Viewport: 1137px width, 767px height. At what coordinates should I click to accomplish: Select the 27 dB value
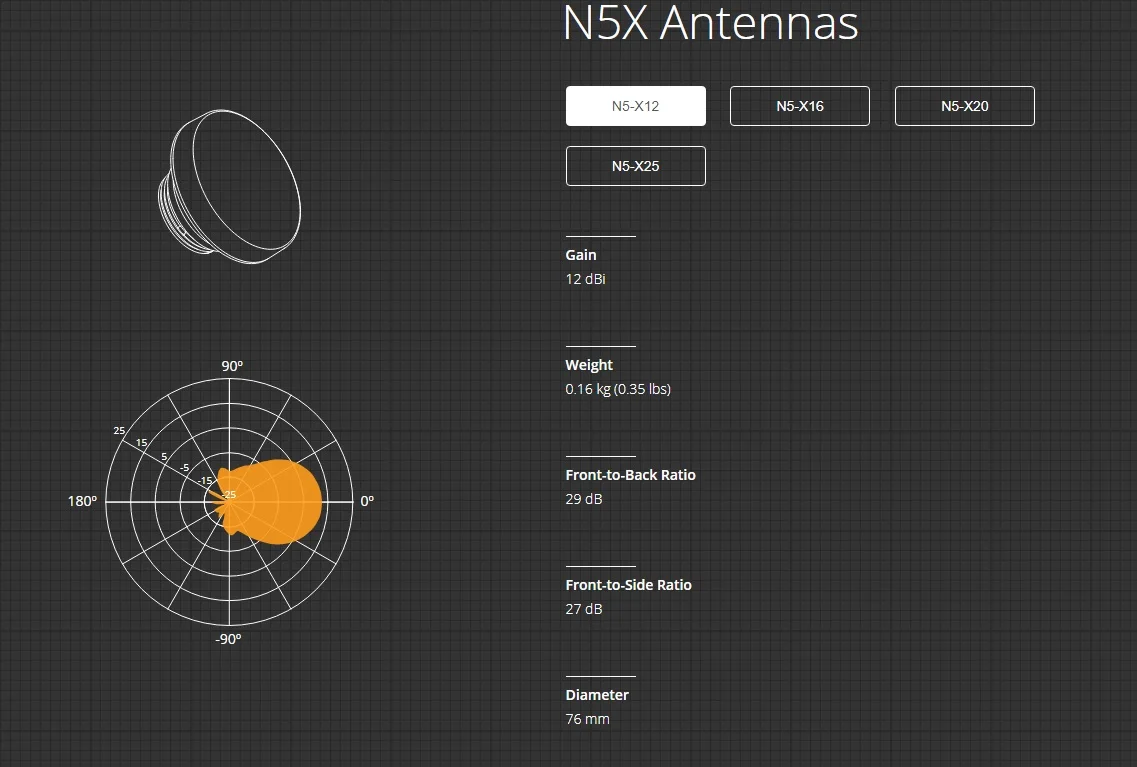pyautogui.click(x=584, y=609)
